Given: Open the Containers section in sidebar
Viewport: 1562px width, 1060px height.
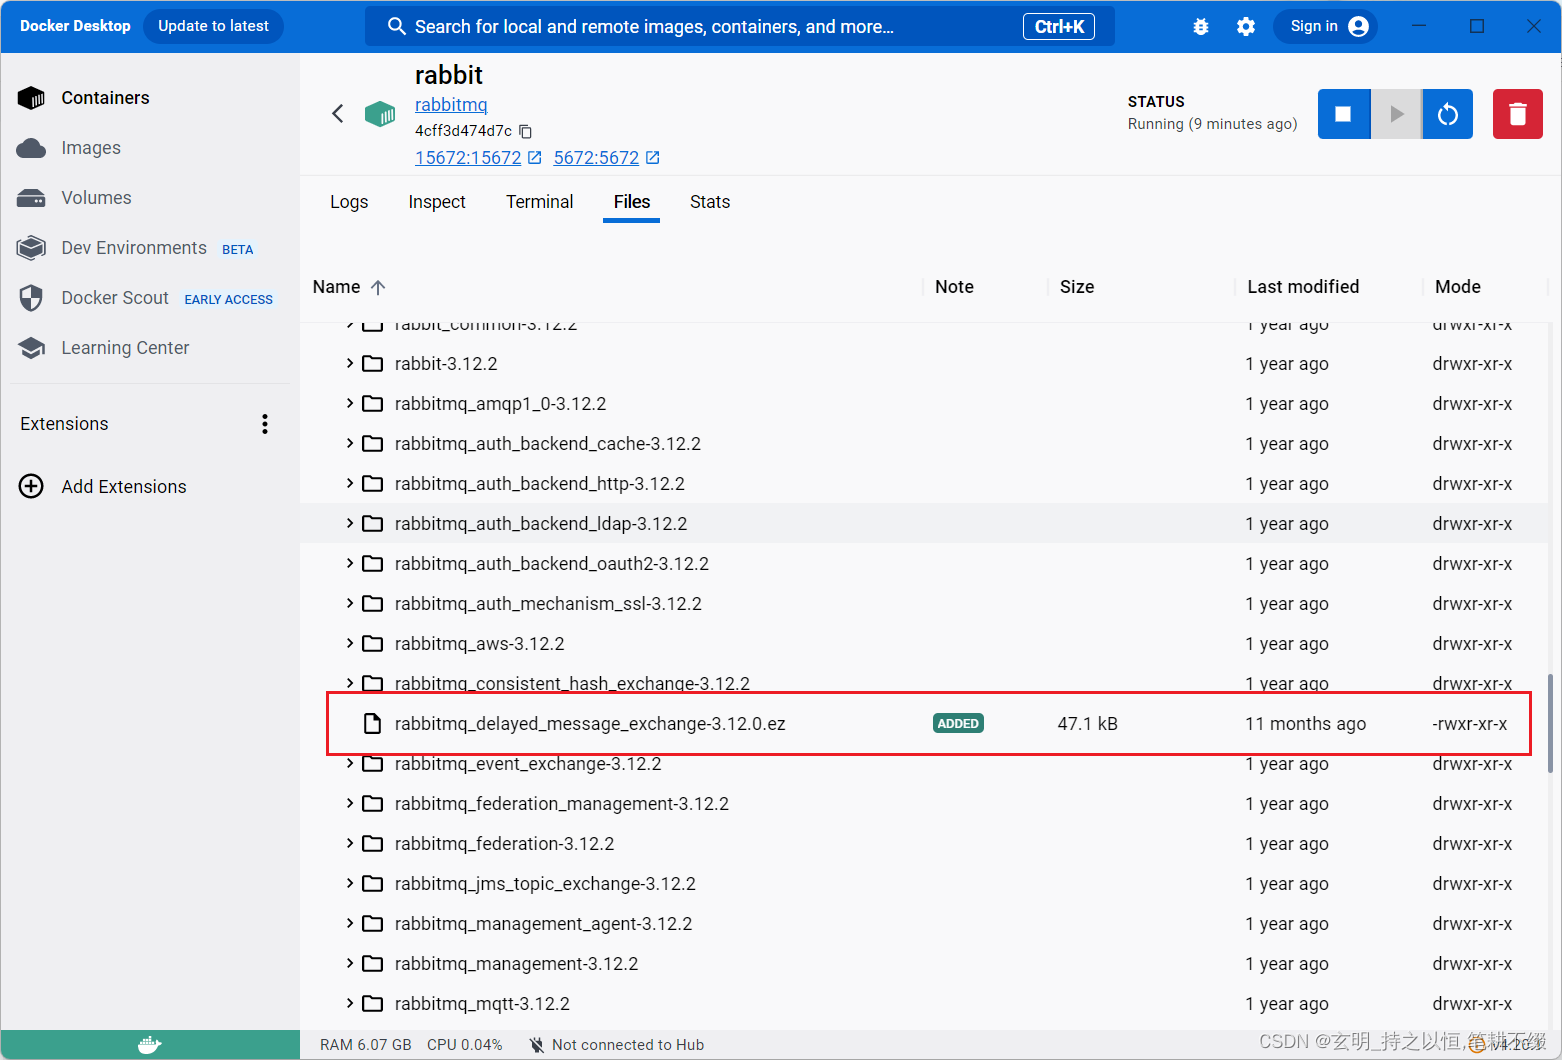Looking at the screenshot, I should pos(103,97).
